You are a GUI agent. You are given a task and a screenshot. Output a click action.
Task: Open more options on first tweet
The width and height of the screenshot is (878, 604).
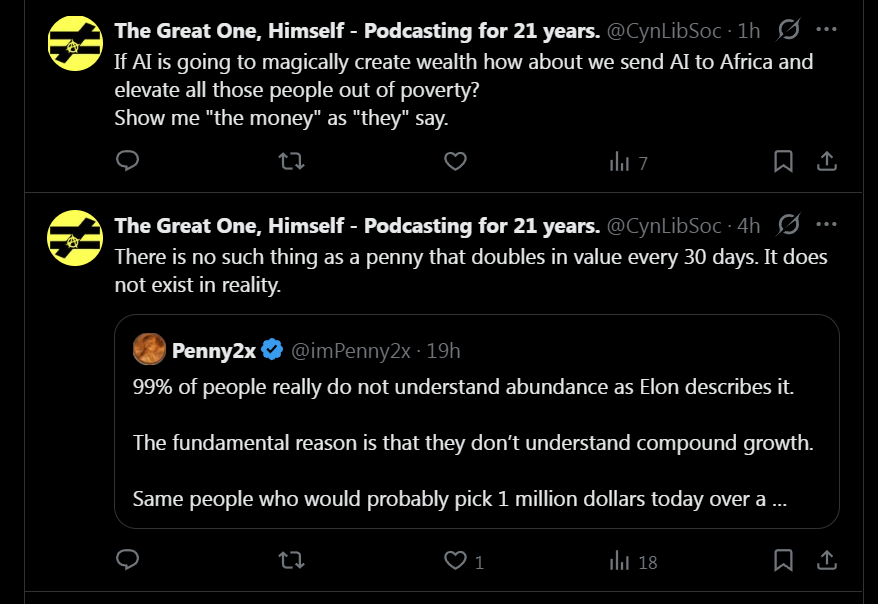(x=827, y=30)
